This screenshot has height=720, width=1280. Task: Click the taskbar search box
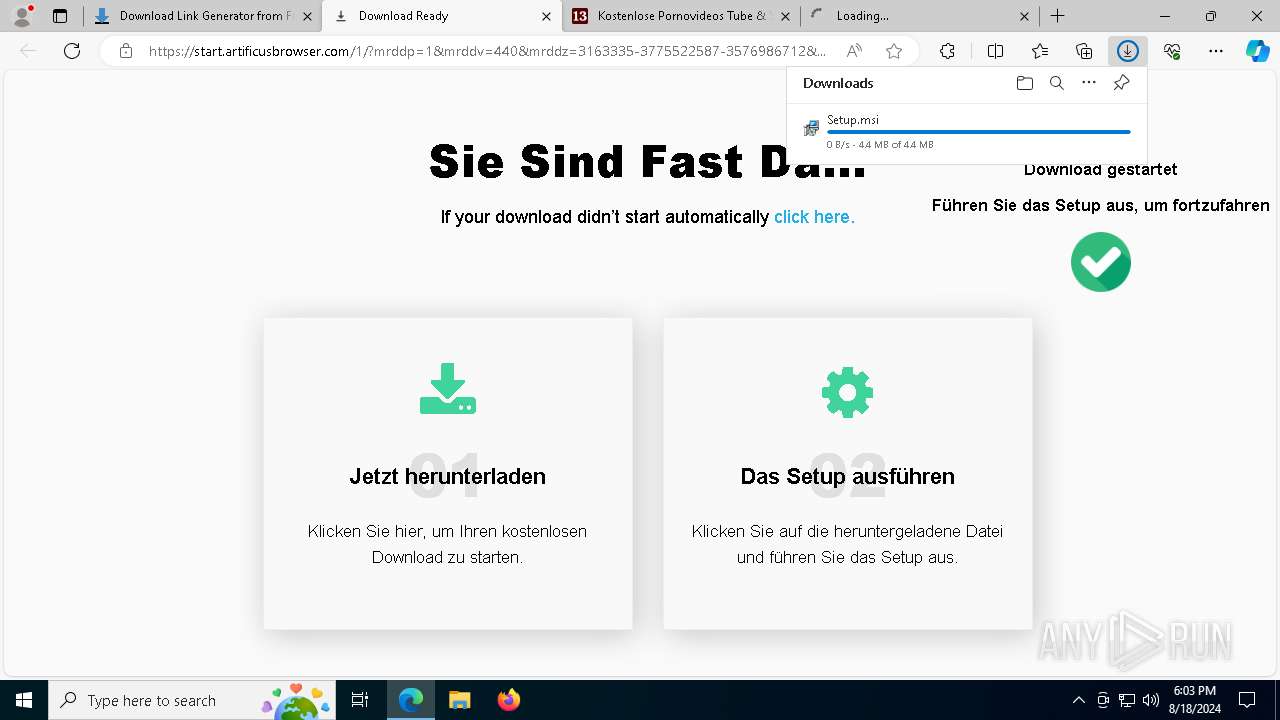pyautogui.click(x=193, y=700)
